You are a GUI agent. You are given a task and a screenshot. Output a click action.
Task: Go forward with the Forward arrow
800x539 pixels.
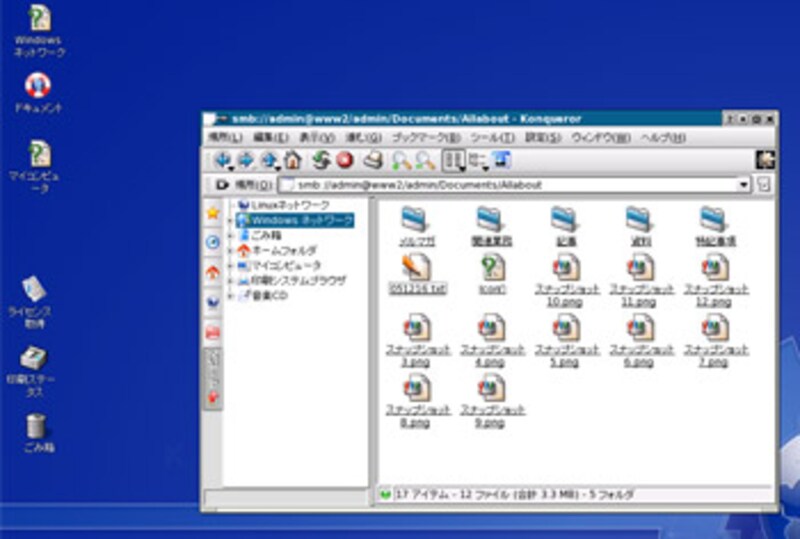(246, 160)
